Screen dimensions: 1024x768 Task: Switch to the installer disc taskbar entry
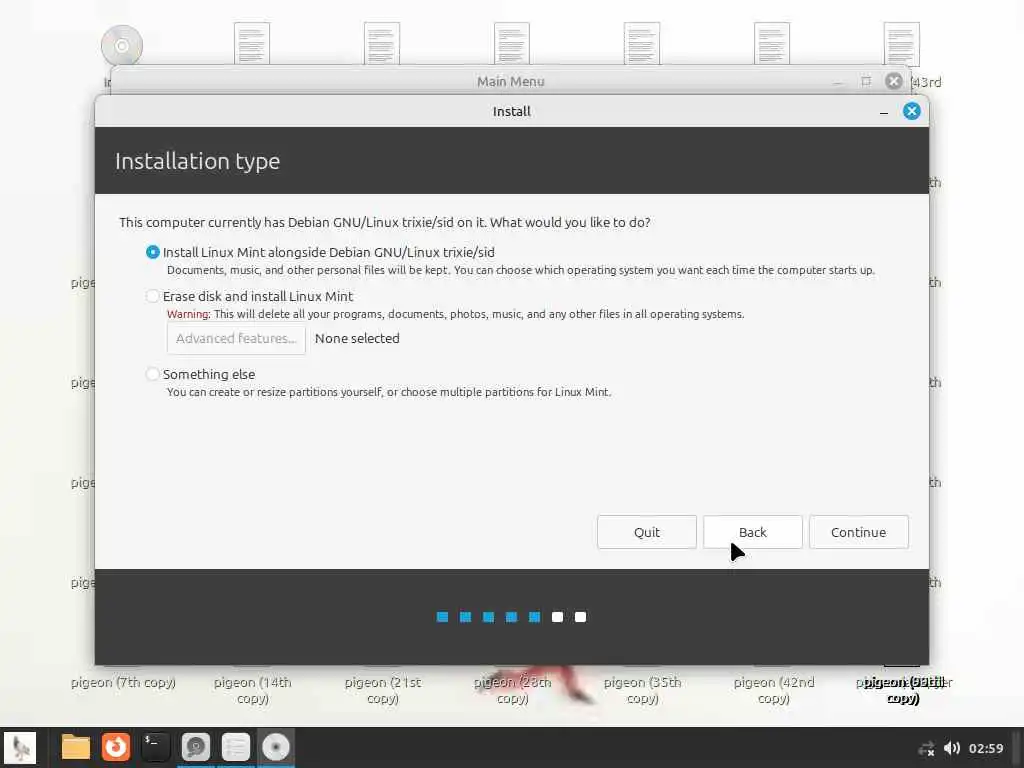[276, 747]
